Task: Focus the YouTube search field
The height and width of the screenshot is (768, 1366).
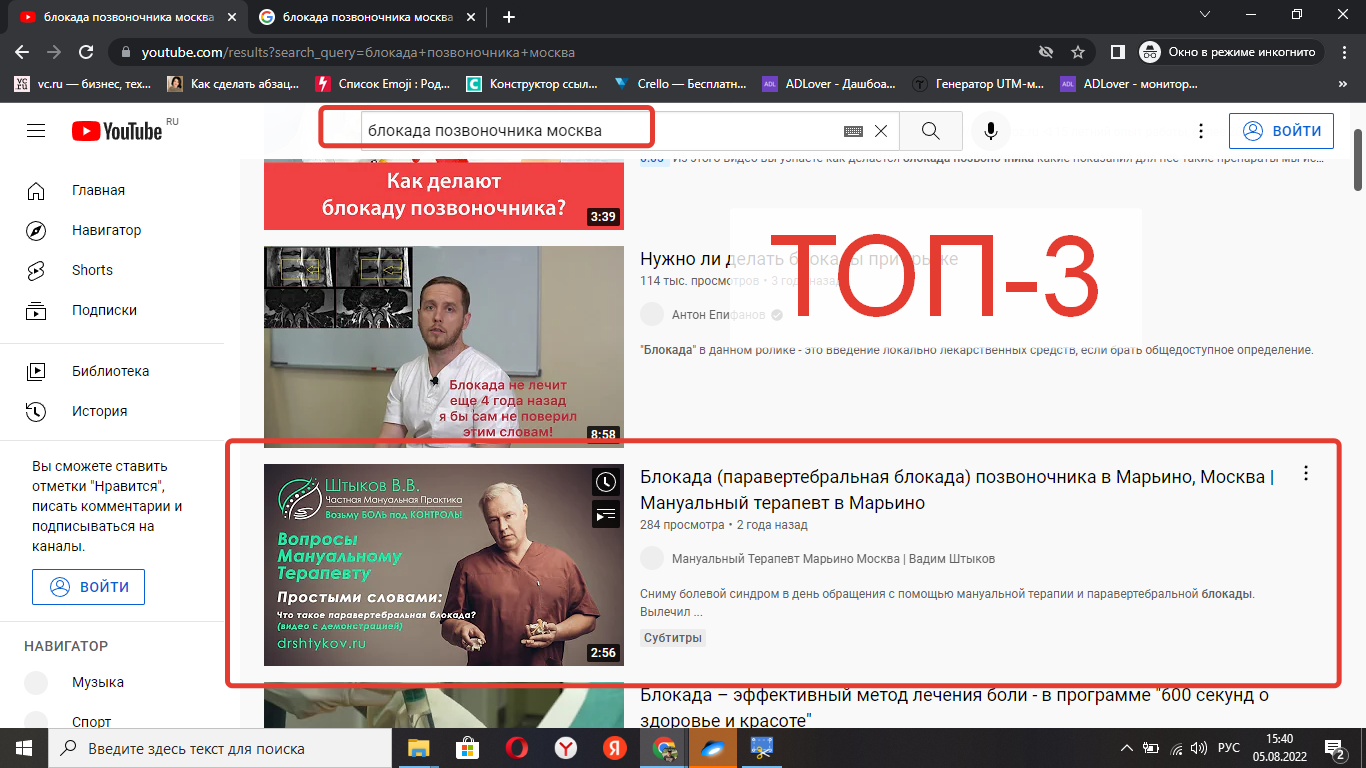Action: (600, 131)
